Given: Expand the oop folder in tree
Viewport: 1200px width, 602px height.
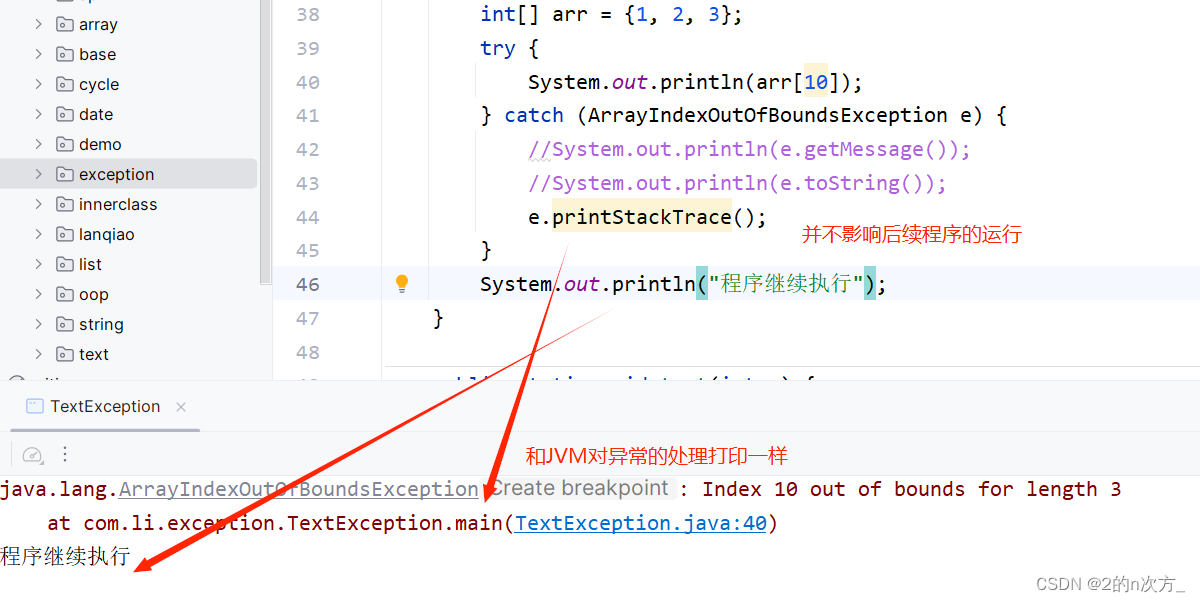Looking at the screenshot, I should pos(38,294).
